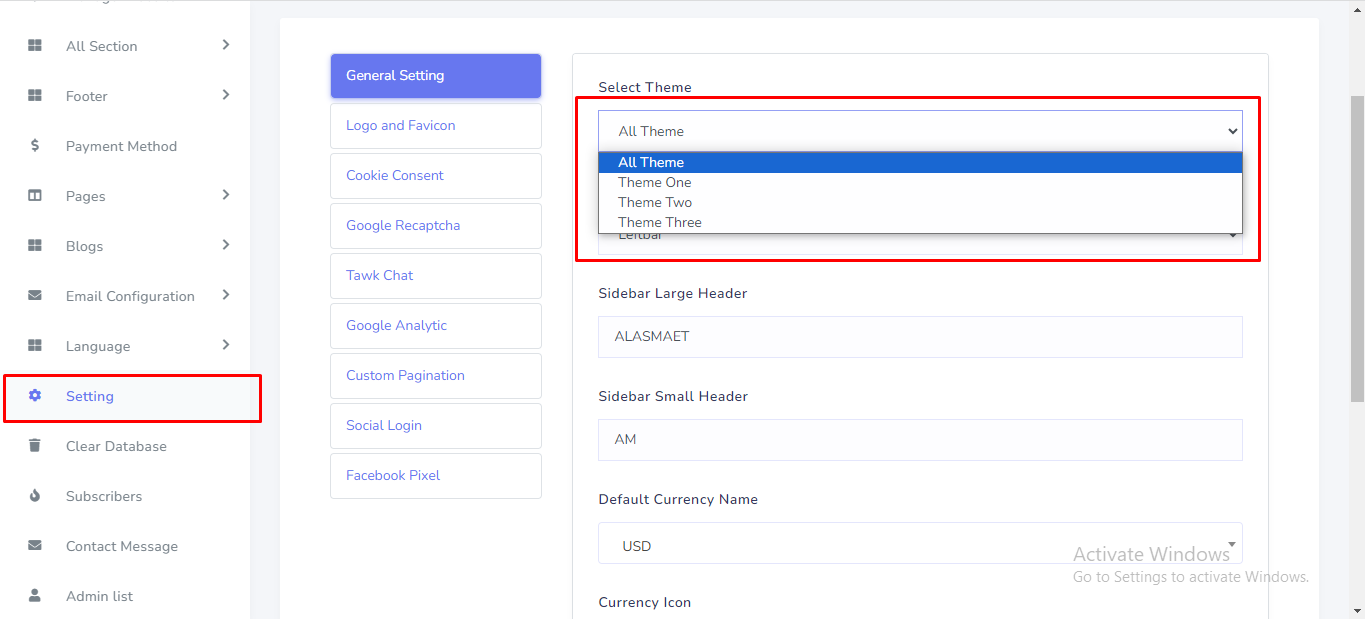Open the Default Currency Name dropdown
The width and height of the screenshot is (1365, 619).
(919, 546)
